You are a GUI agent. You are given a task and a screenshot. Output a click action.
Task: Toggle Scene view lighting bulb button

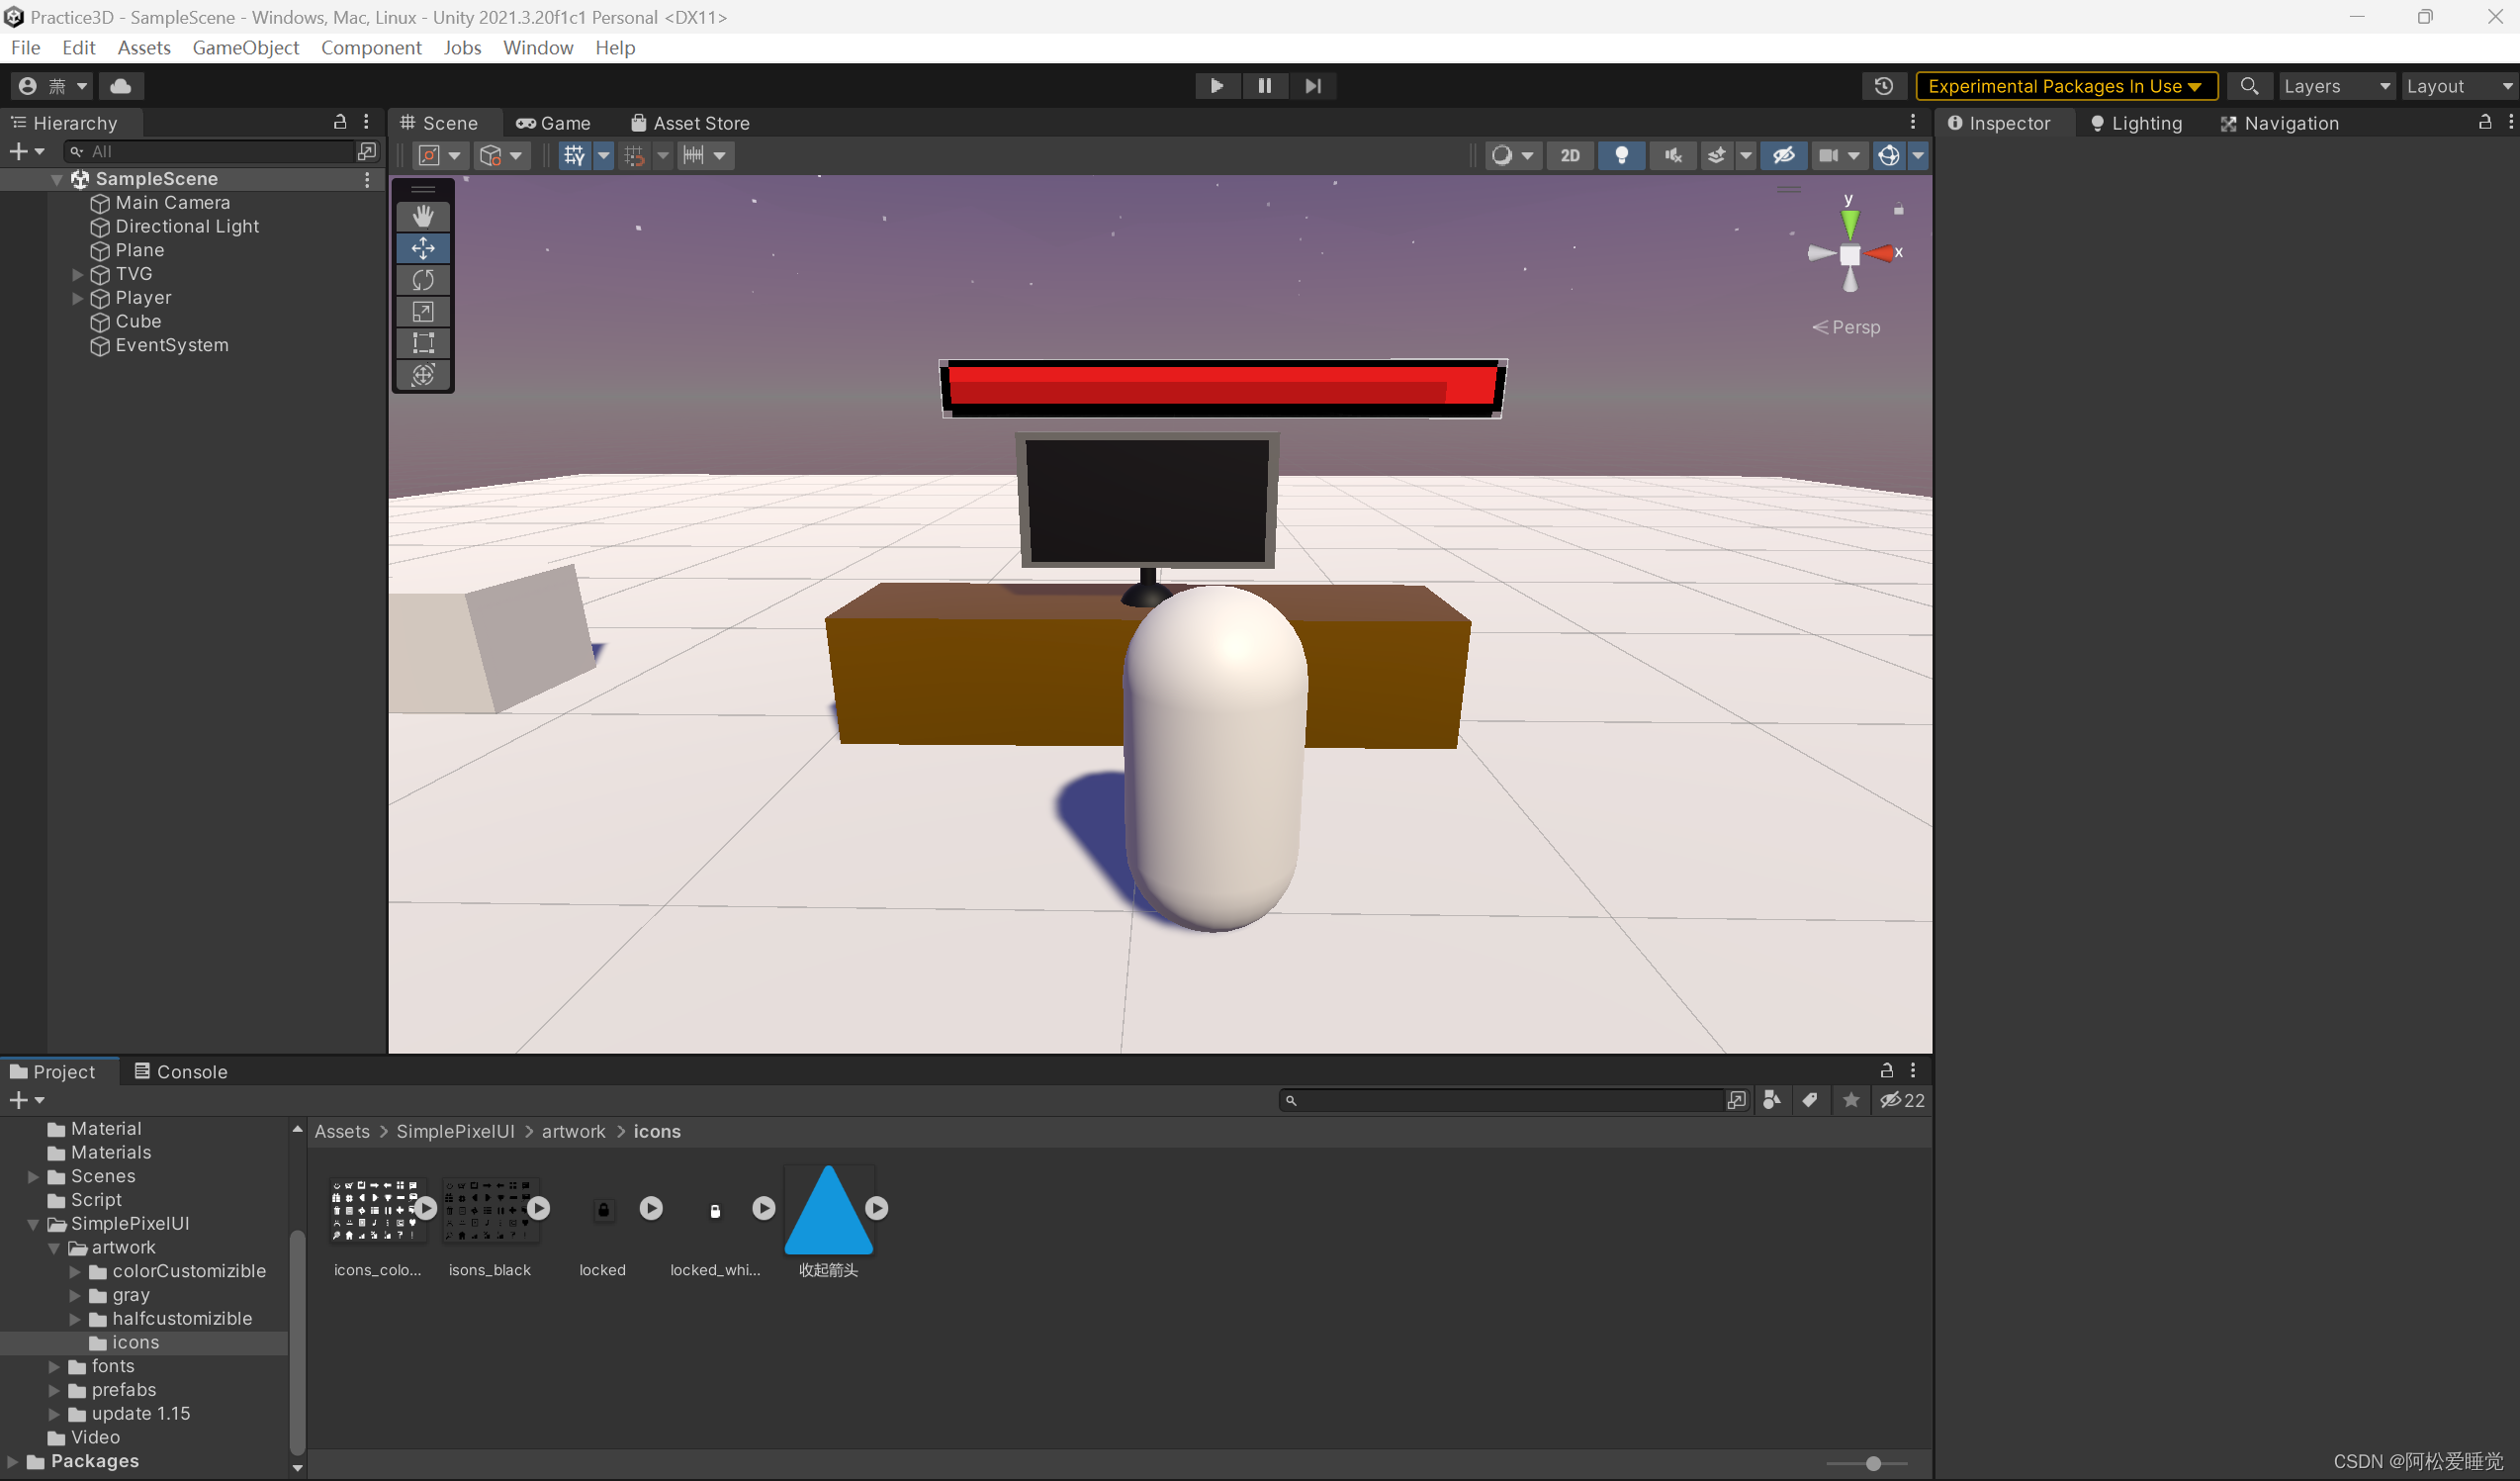1621,155
